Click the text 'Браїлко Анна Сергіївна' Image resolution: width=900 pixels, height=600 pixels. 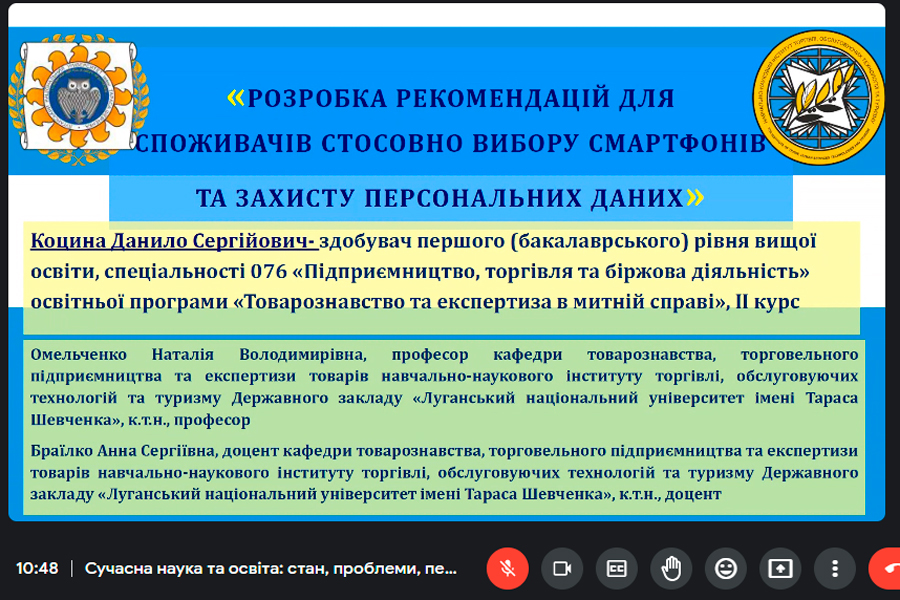[x=123, y=451]
